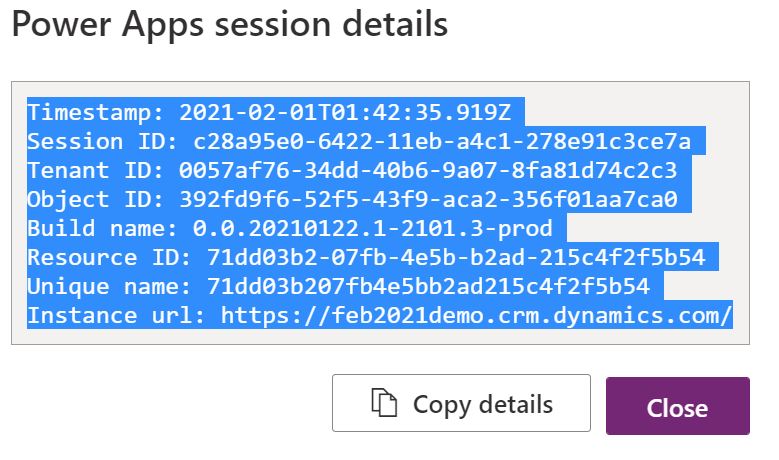Click the 0.0.20210122.1-2101.3-prod build value
Image resolution: width=779 pixels, height=460 pixels.
[373, 228]
